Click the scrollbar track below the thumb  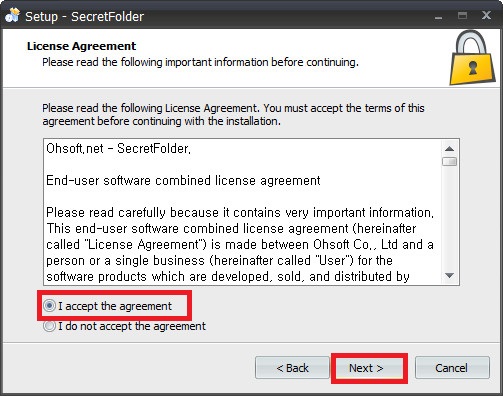449,217
